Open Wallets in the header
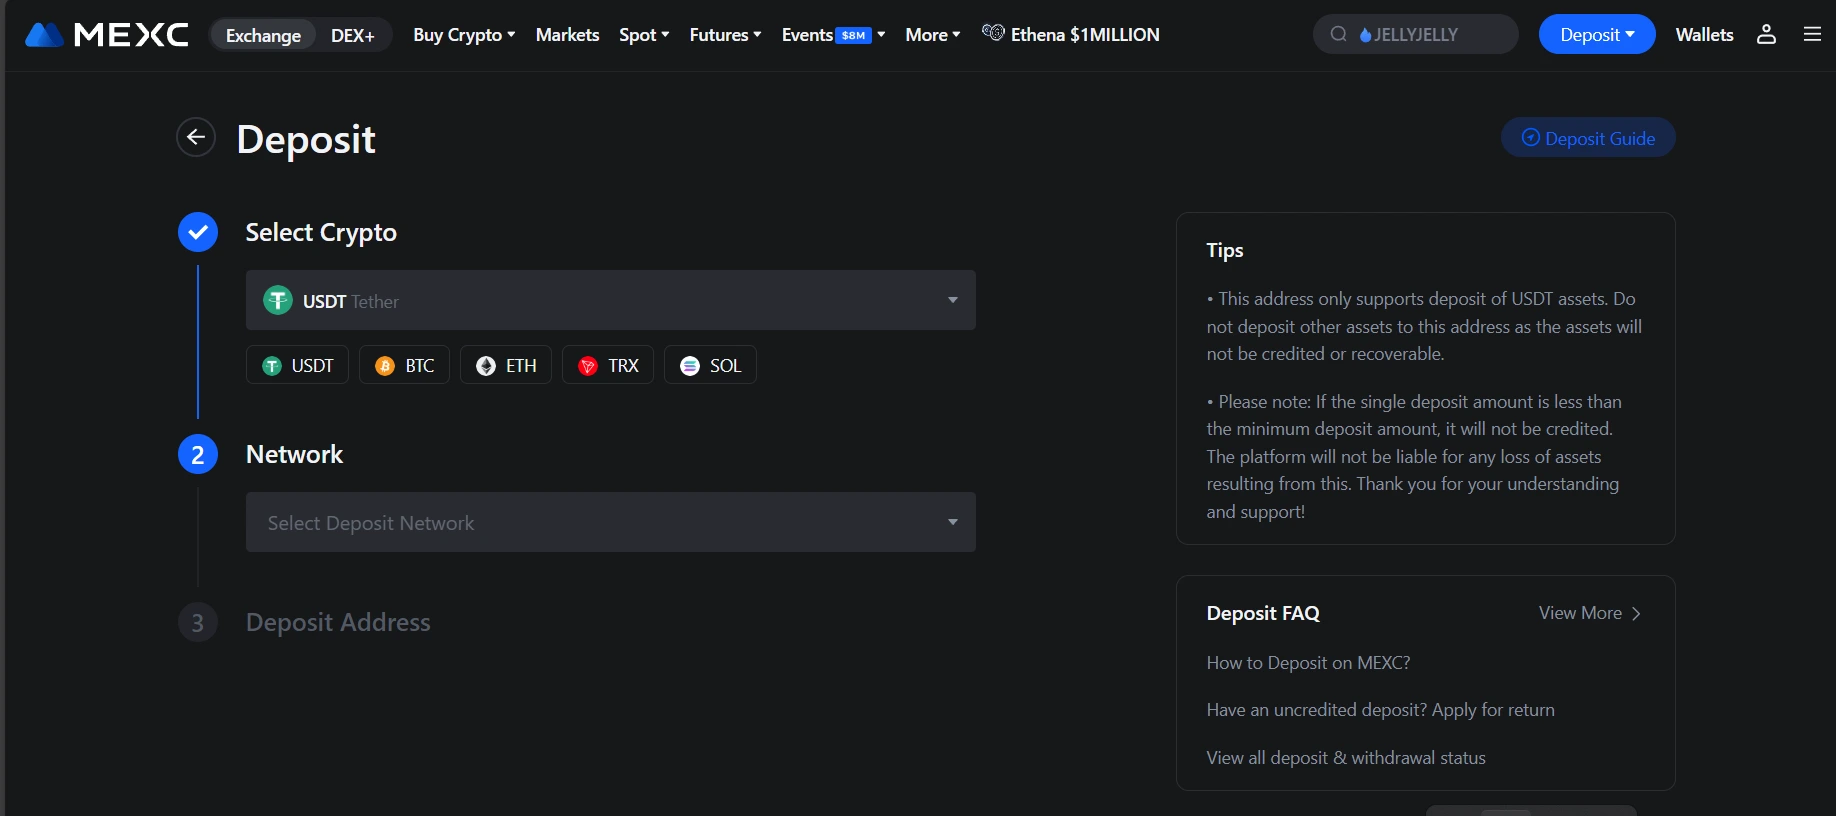The width and height of the screenshot is (1836, 816). (x=1704, y=34)
